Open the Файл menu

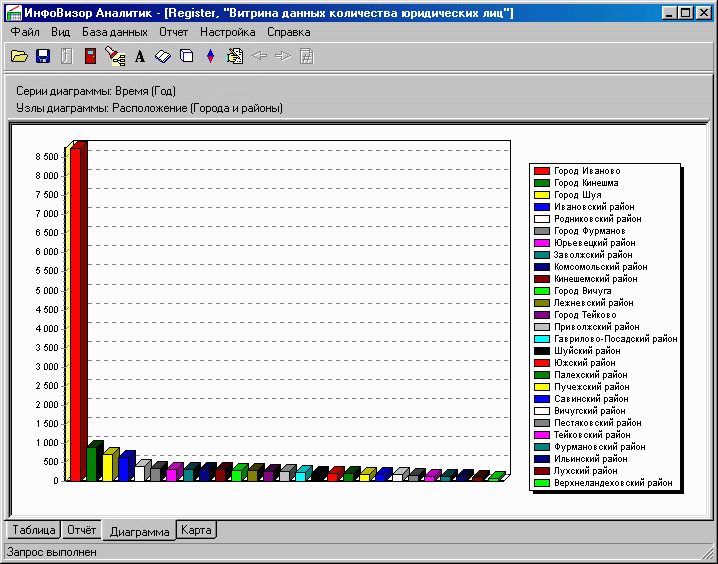25,32
